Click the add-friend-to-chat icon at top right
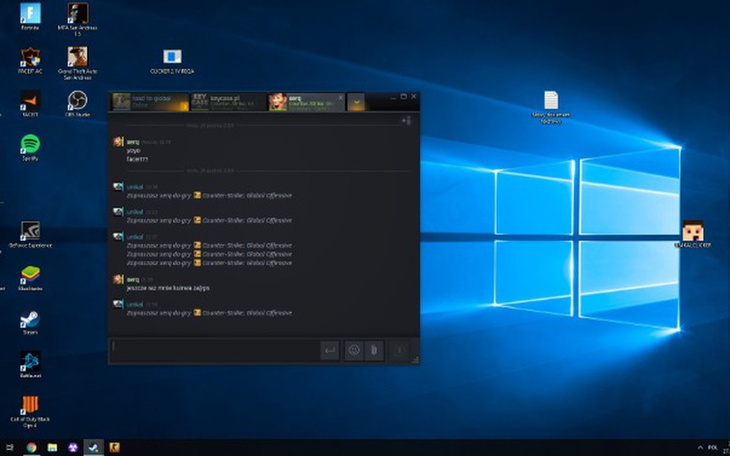The width and height of the screenshot is (730, 456). tap(406, 120)
